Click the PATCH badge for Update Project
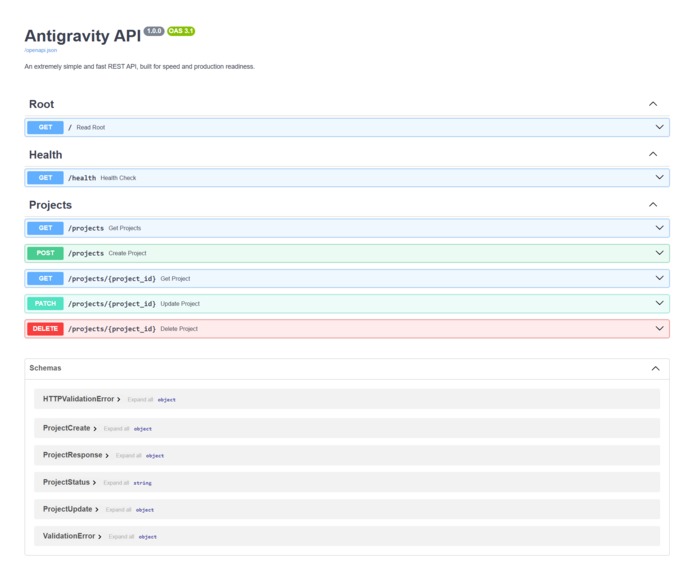This screenshot has height=573, width=694. (45, 304)
